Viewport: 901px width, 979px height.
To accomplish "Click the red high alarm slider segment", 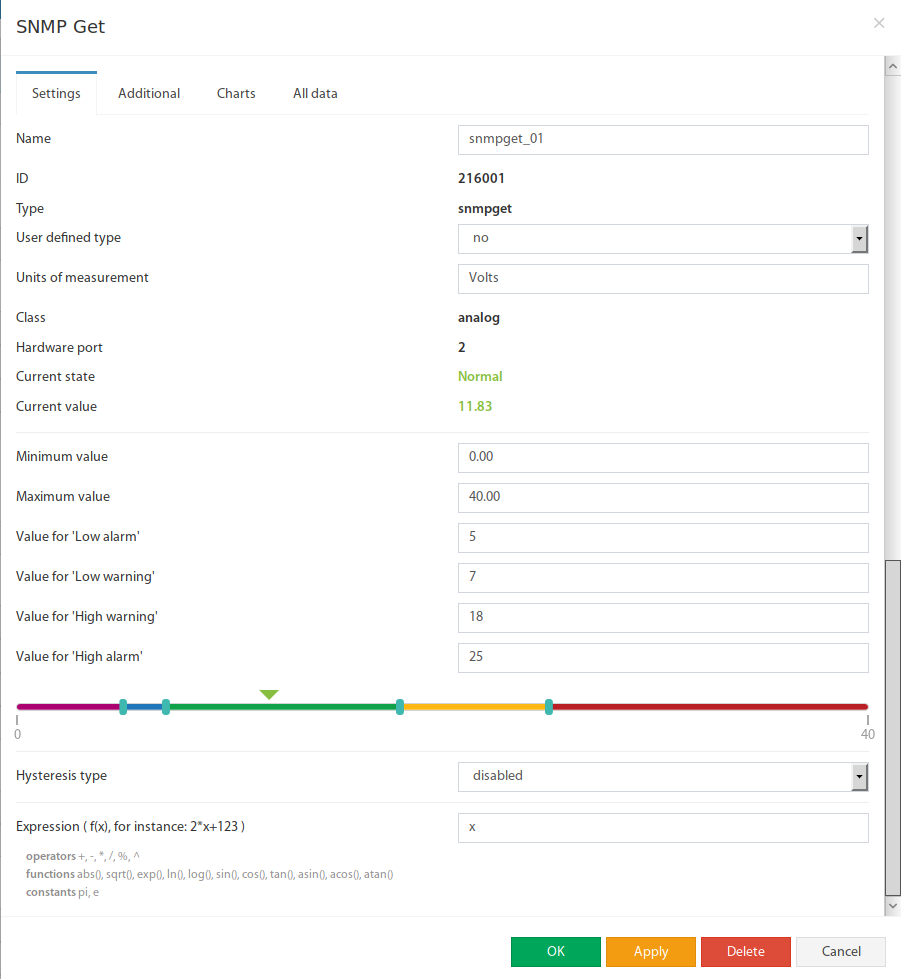I will (711, 707).
